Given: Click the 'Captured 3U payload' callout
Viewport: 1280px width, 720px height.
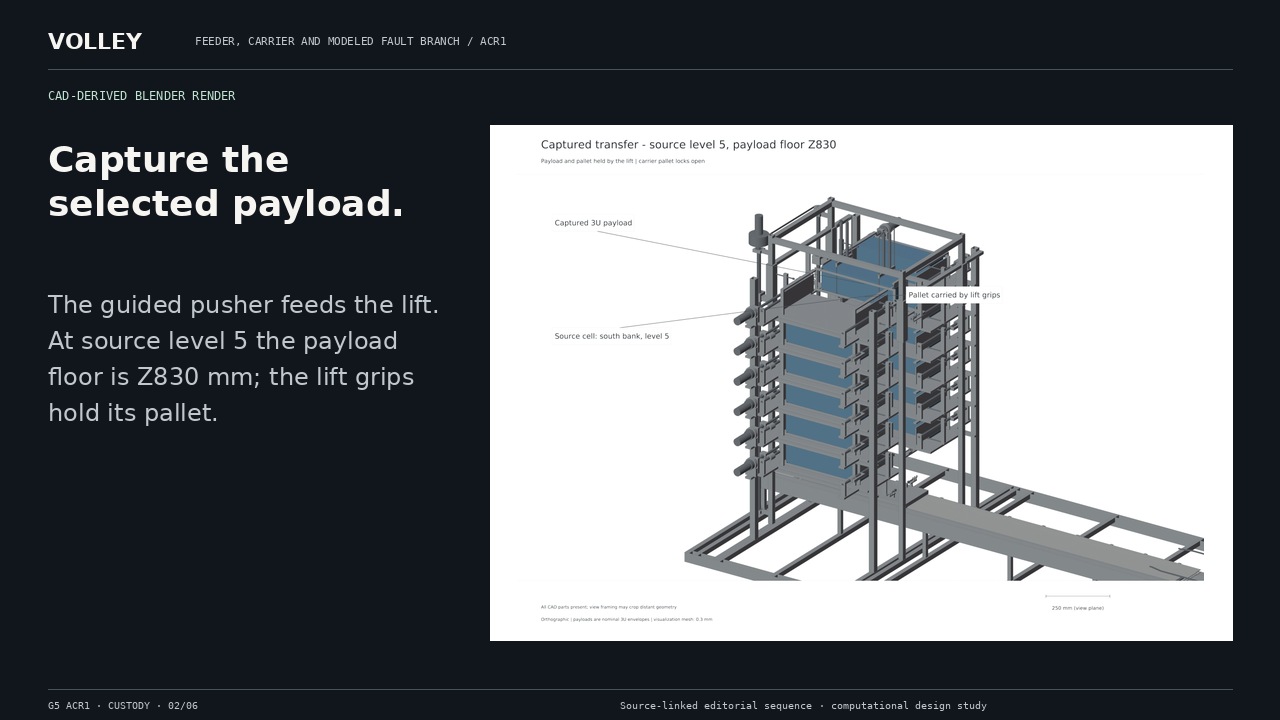Looking at the screenshot, I should (593, 223).
